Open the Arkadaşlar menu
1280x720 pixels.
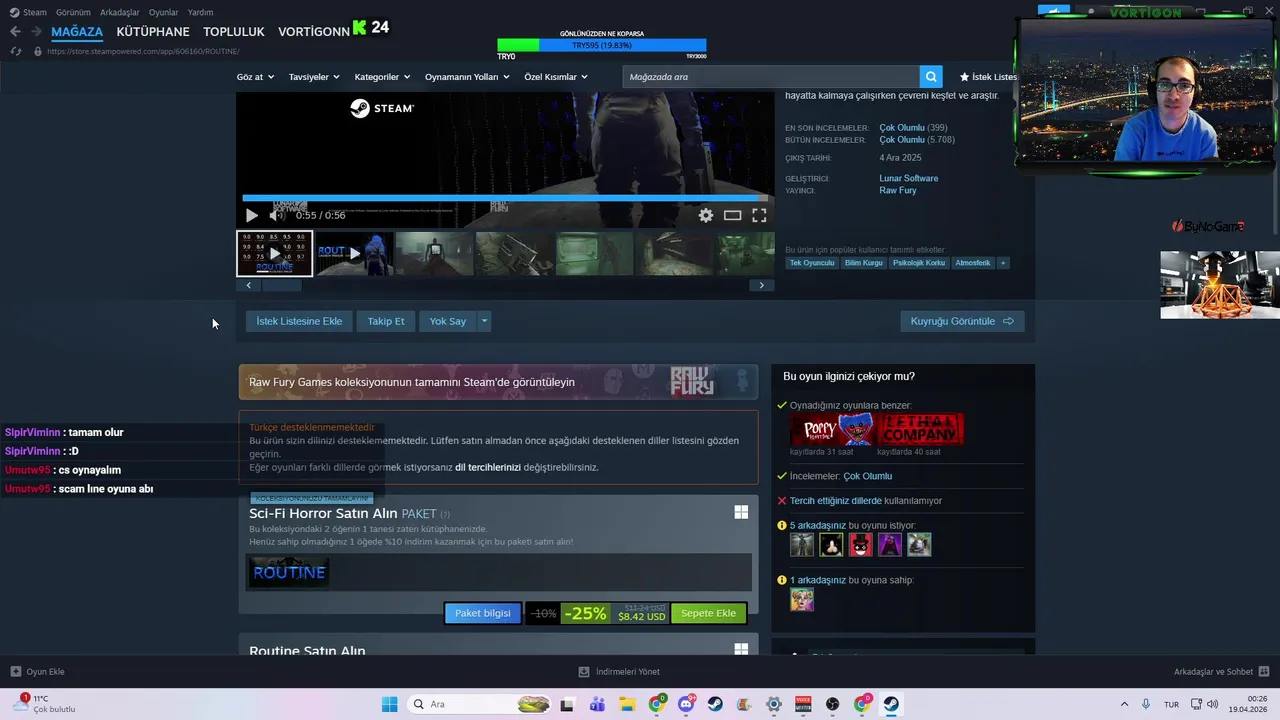pos(120,12)
